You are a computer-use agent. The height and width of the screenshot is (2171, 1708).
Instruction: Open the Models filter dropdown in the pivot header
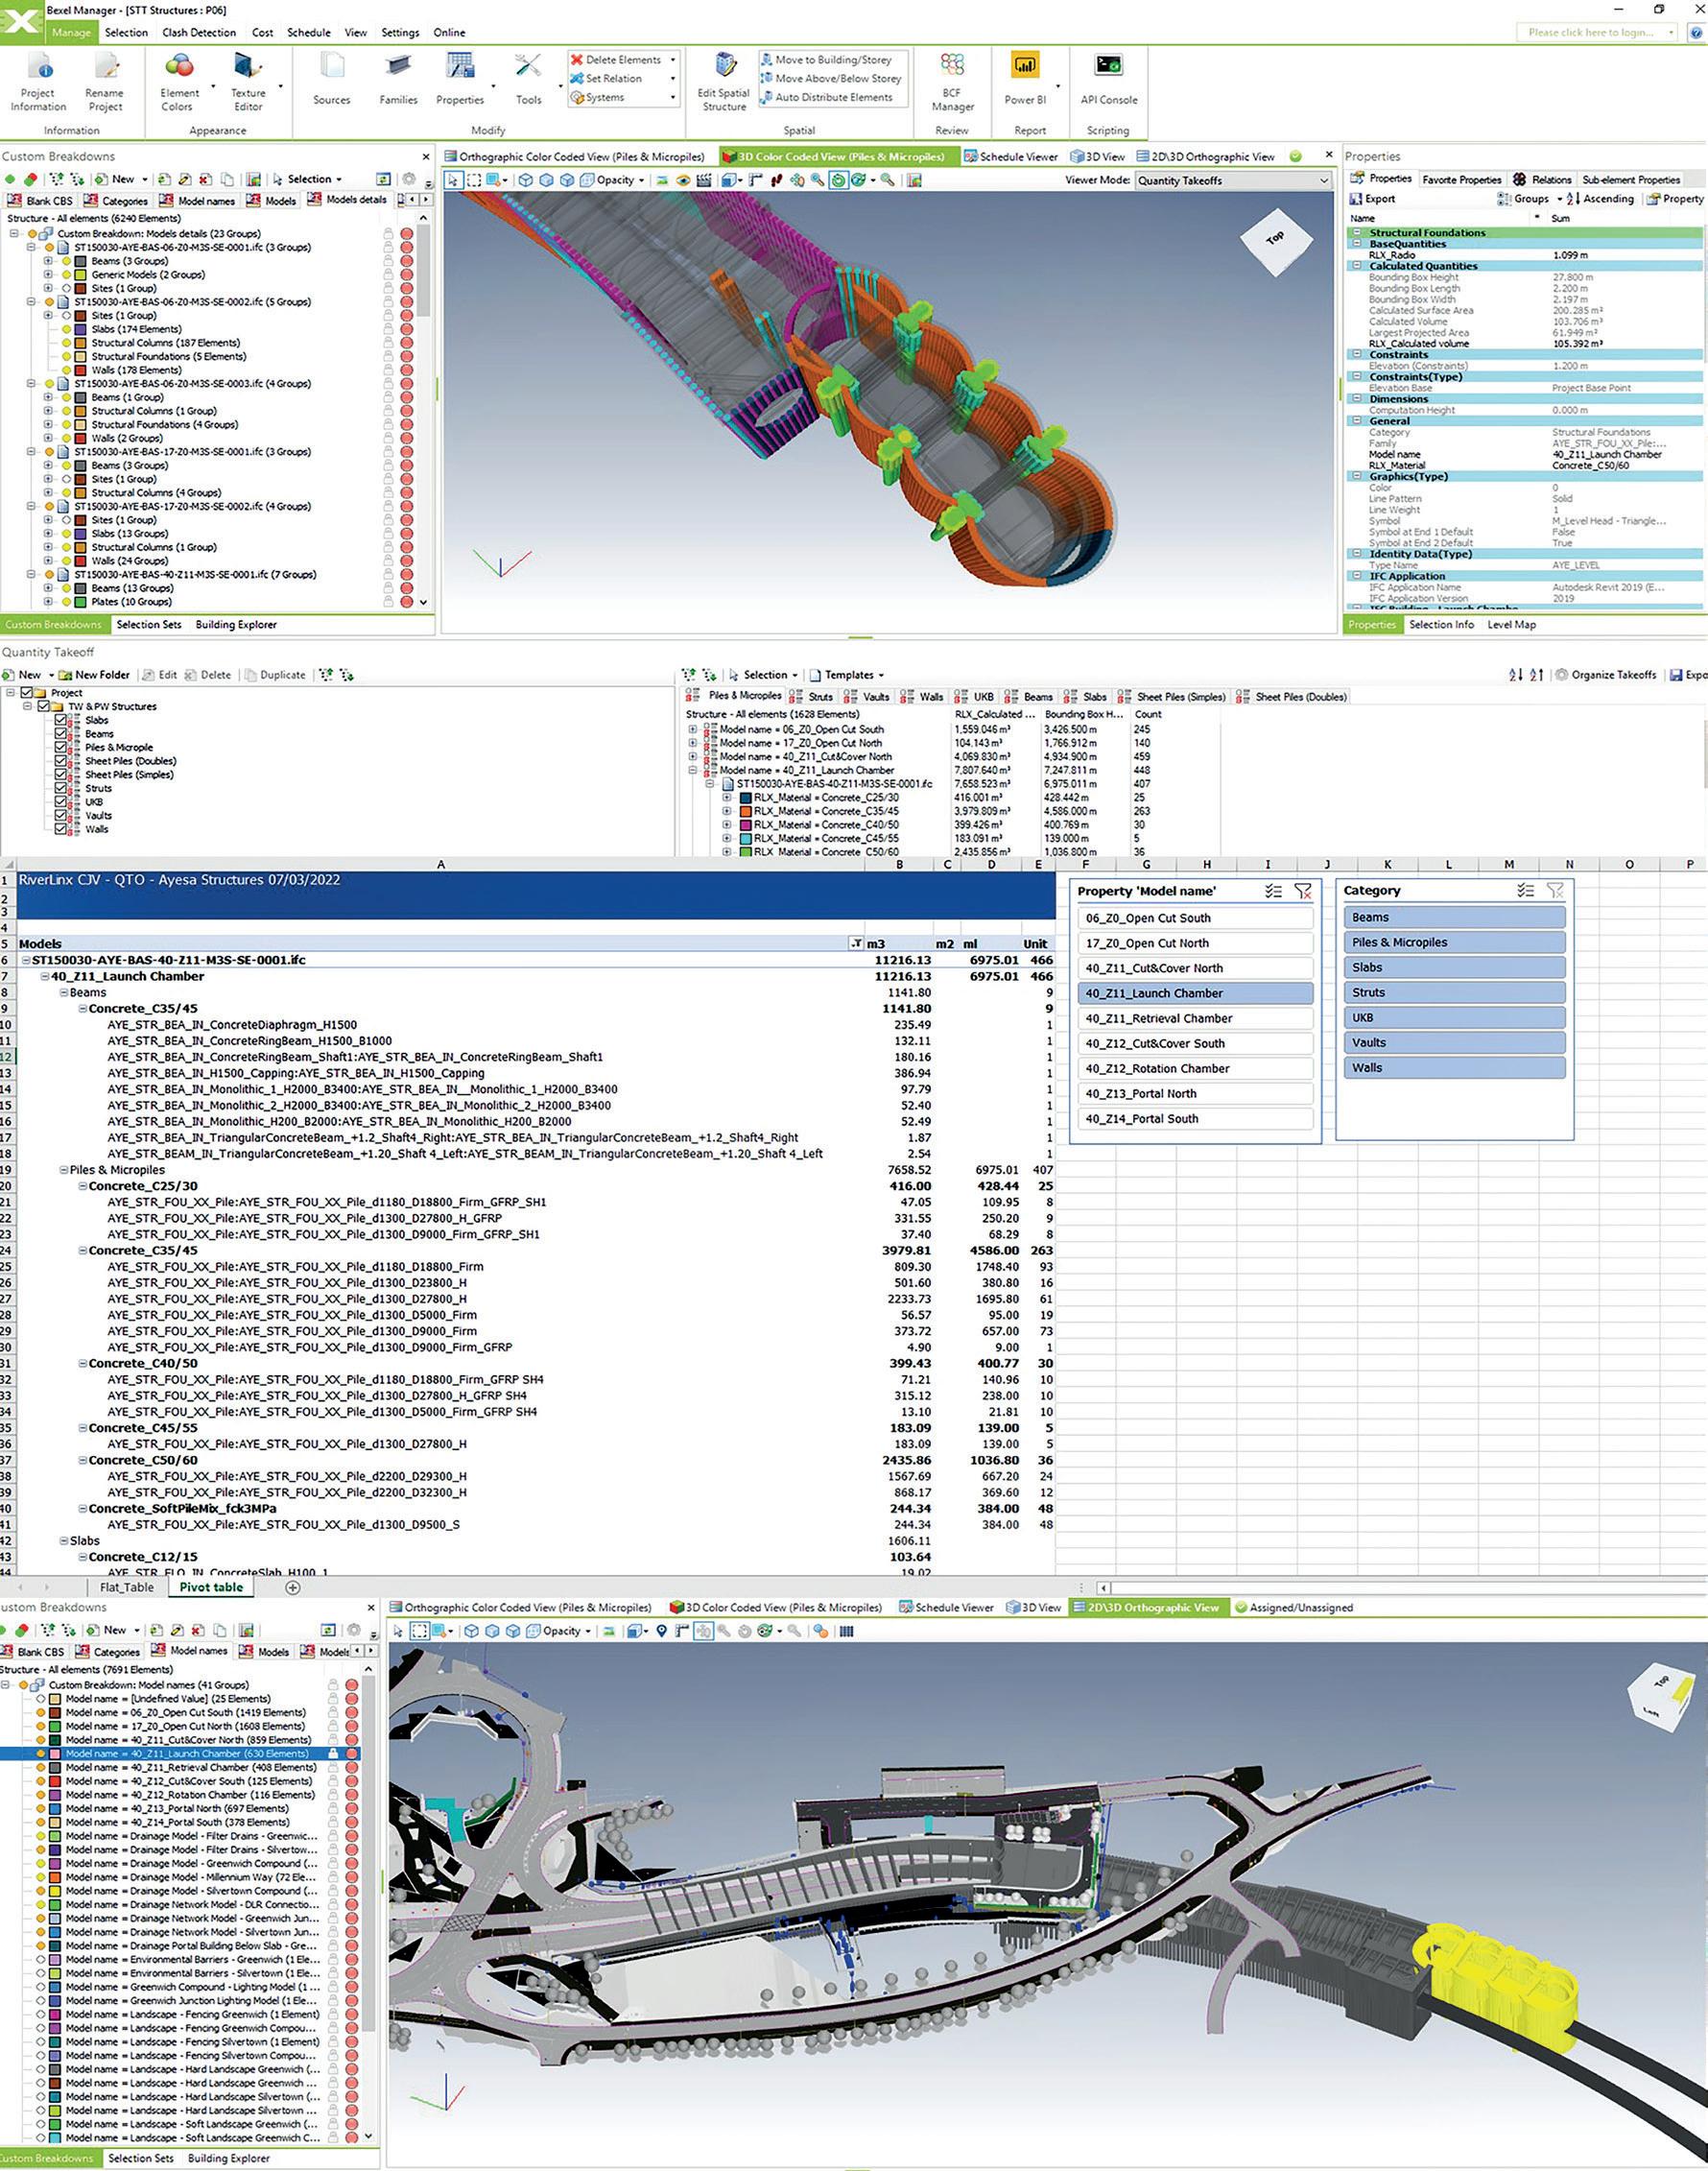click(x=856, y=944)
